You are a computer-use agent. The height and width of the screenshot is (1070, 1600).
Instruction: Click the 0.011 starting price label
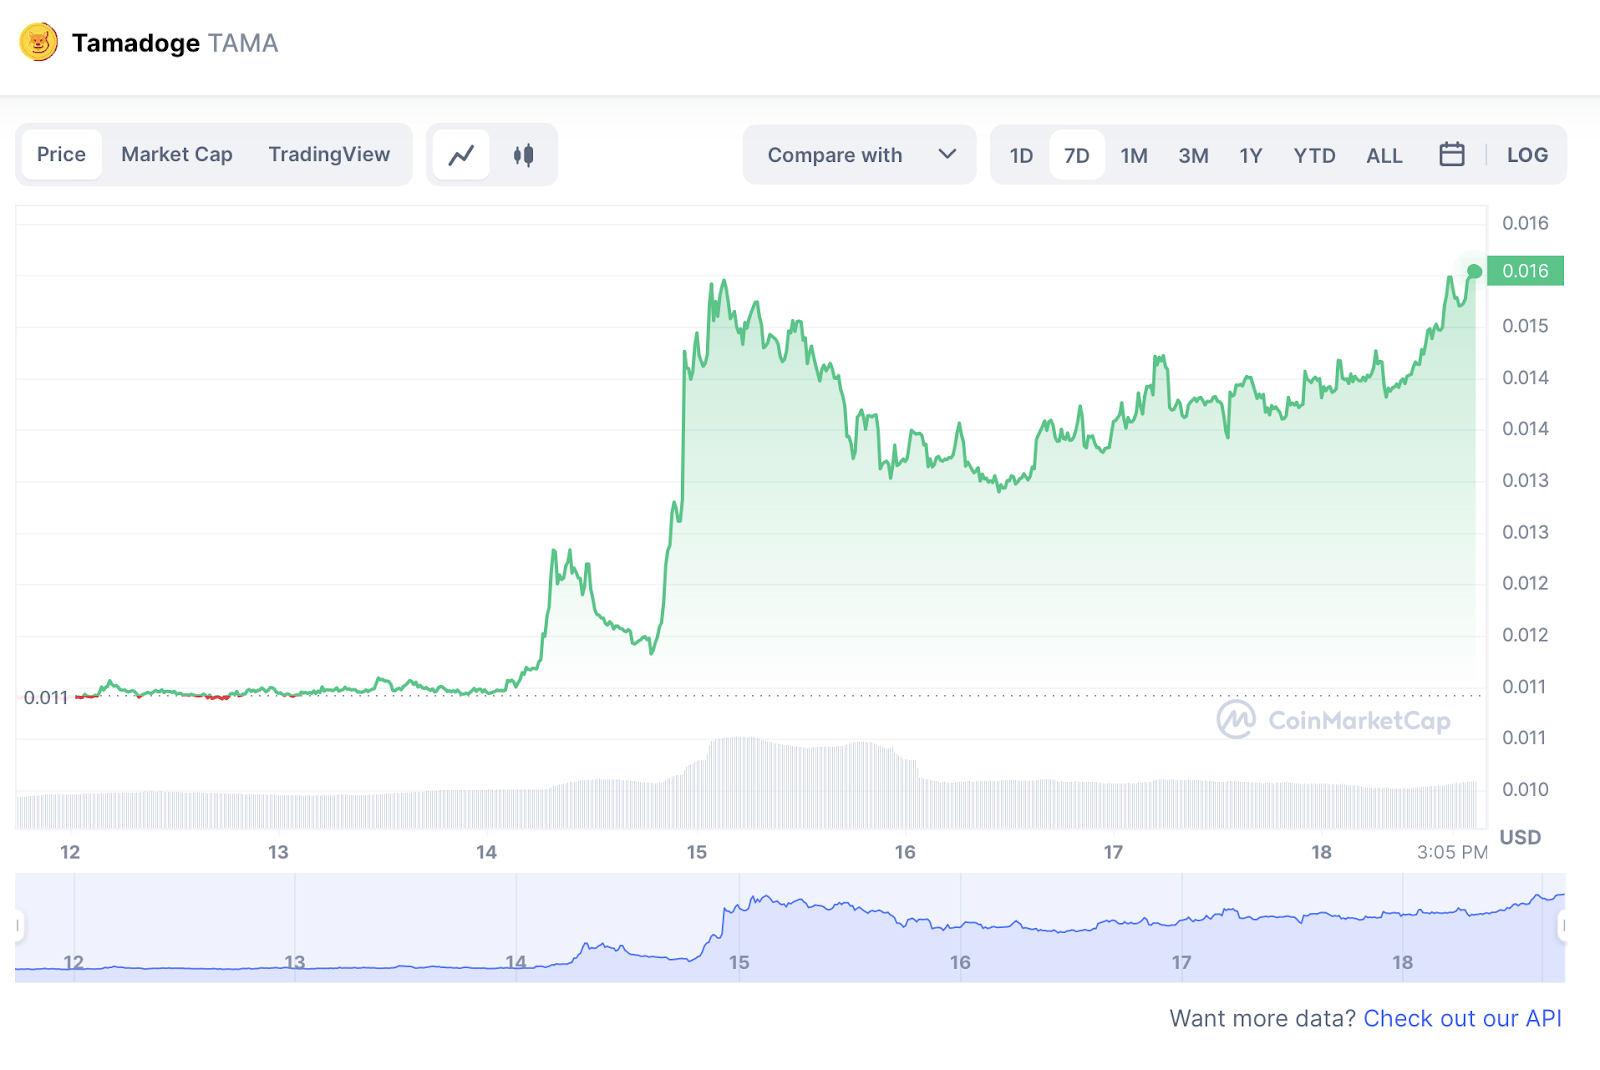click(46, 697)
